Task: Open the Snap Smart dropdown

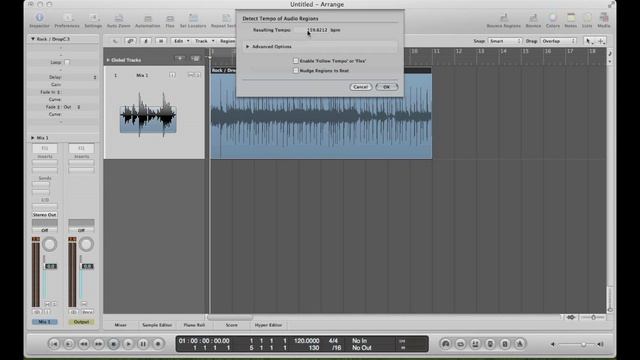Action: [x=505, y=41]
